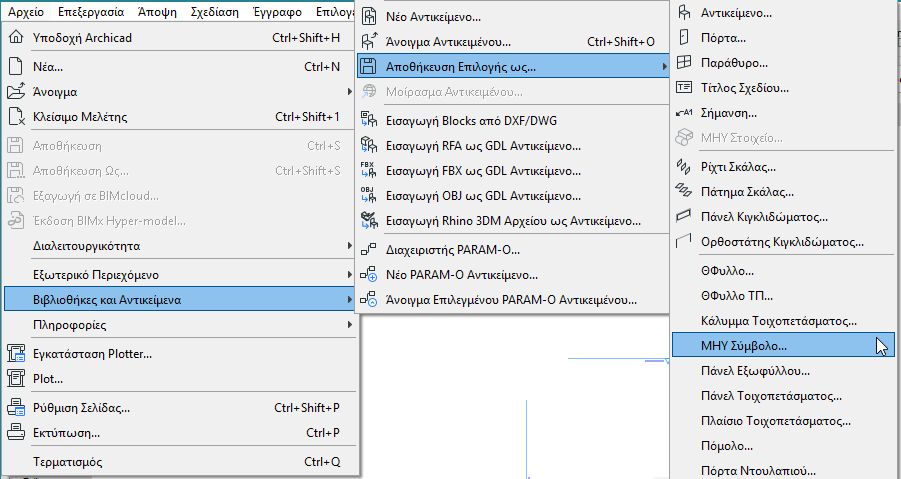This screenshot has width=901, height=479.
Task: Expand the Άνοιγμα submenu arrow
Action: (349, 91)
